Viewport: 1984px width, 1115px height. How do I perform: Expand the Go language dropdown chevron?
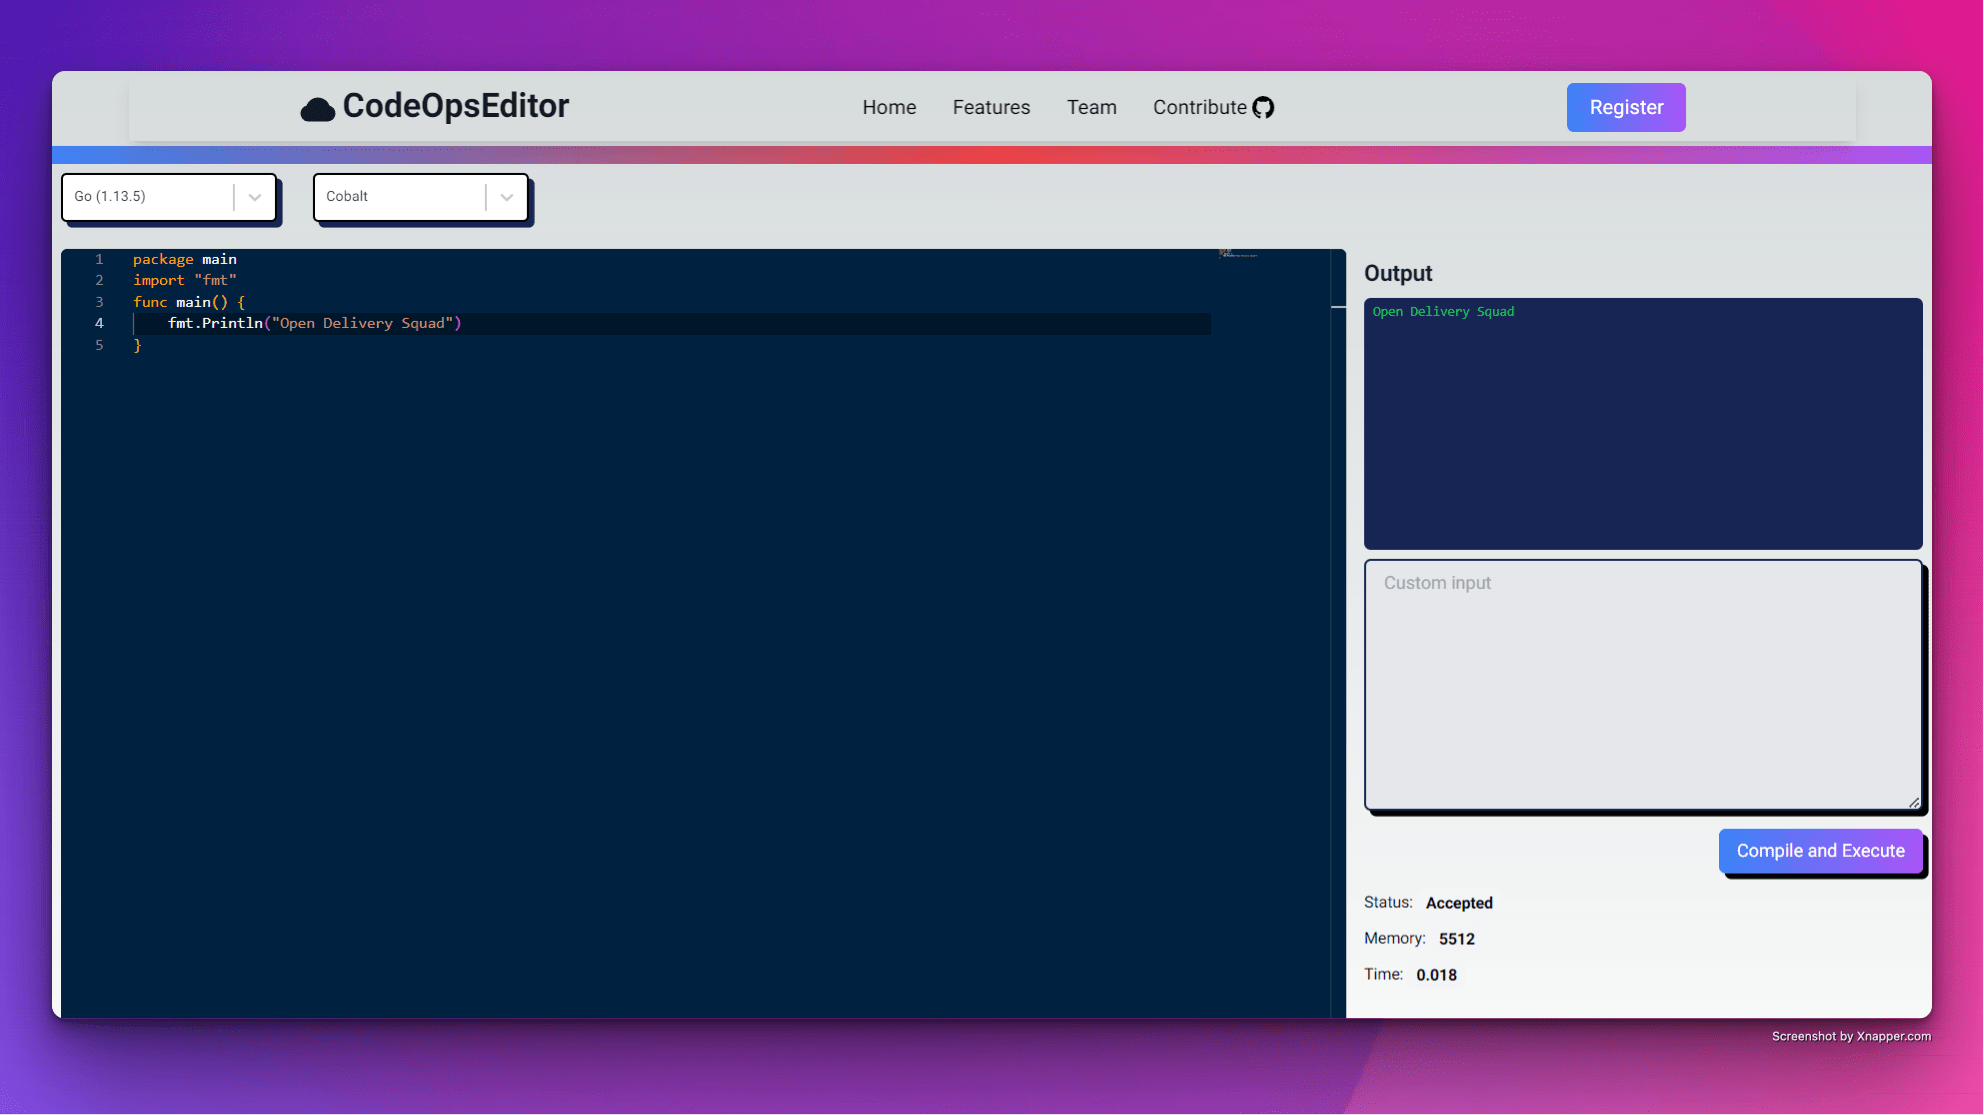click(x=255, y=197)
